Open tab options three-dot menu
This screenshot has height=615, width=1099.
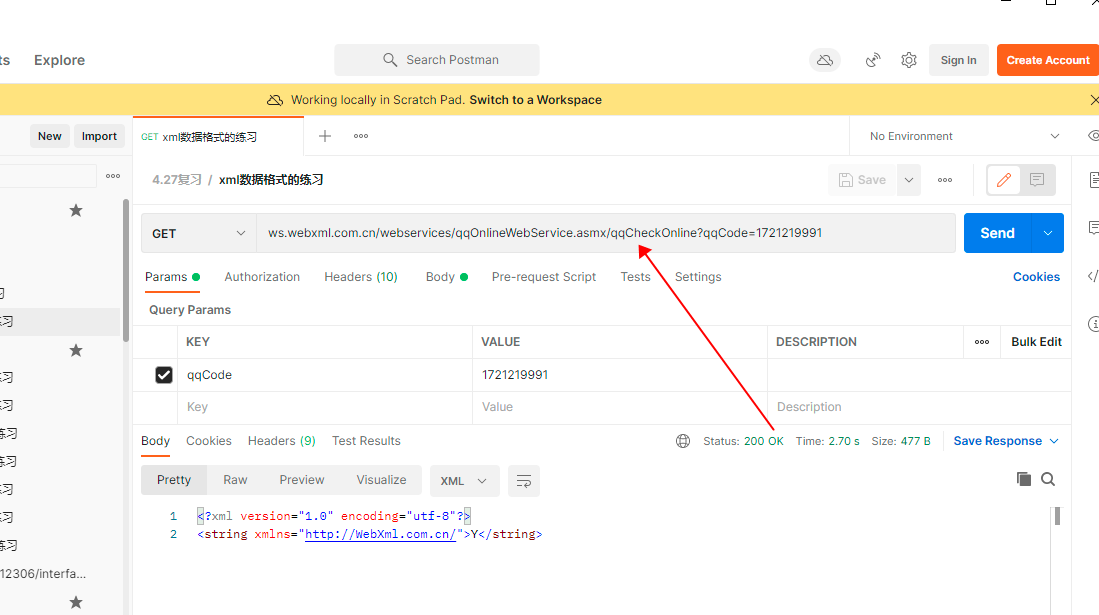[361, 136]
